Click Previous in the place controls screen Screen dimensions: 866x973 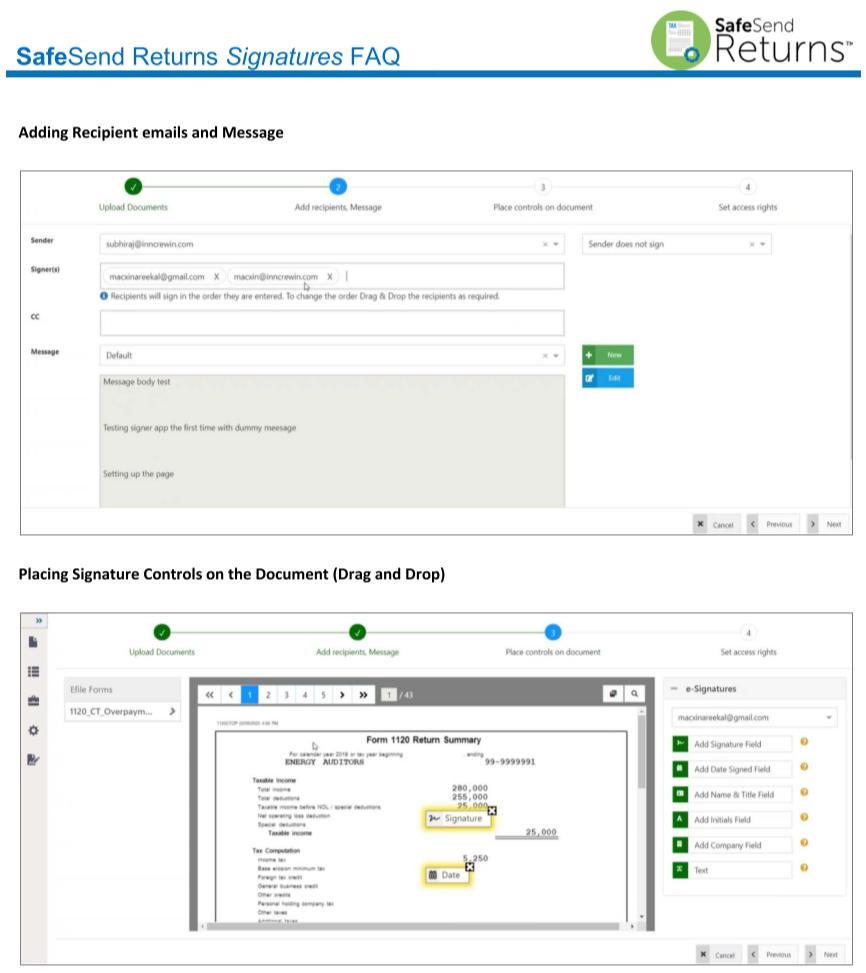click(x=772, y=954)
